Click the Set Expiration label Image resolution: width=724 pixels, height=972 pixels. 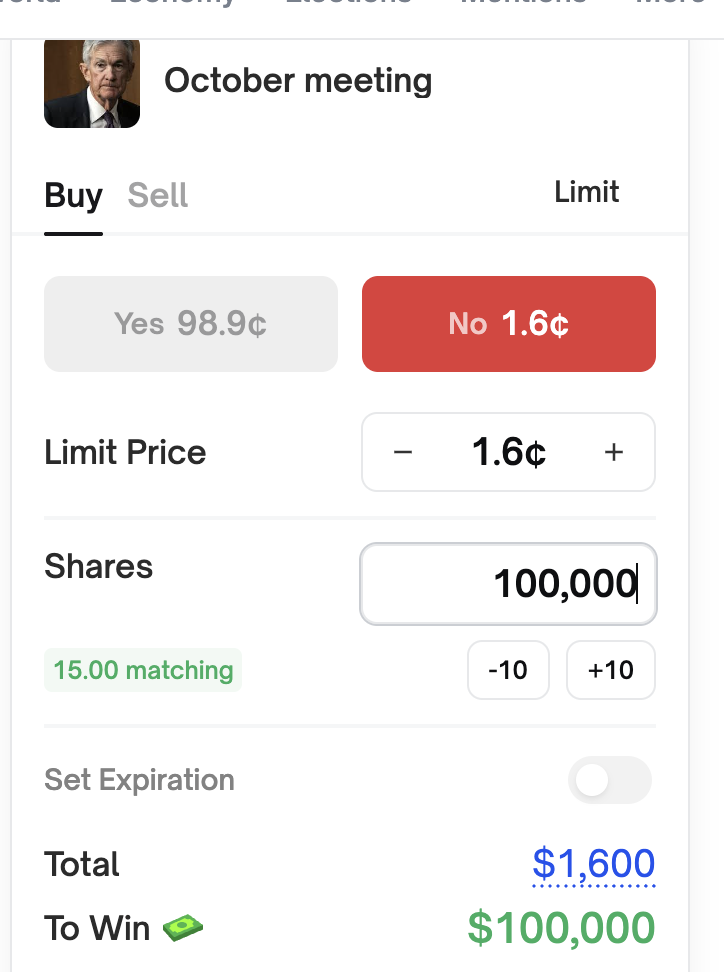click(x=139, y=780)
